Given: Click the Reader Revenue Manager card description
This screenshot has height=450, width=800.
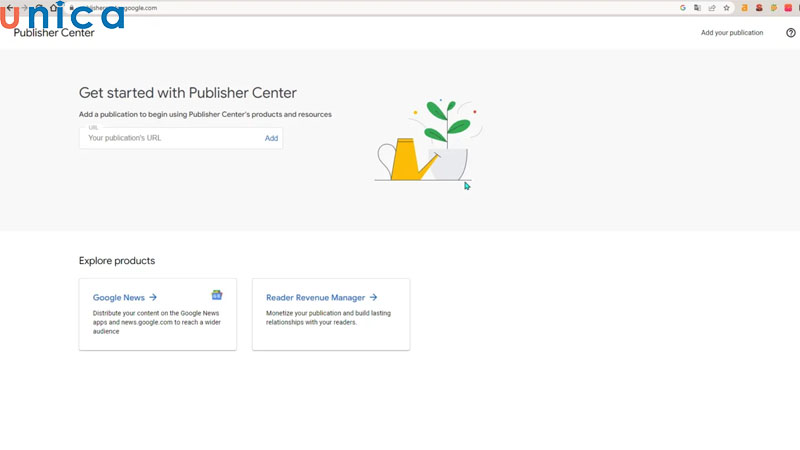Looking at the screenshot, I should pos(328,317).
